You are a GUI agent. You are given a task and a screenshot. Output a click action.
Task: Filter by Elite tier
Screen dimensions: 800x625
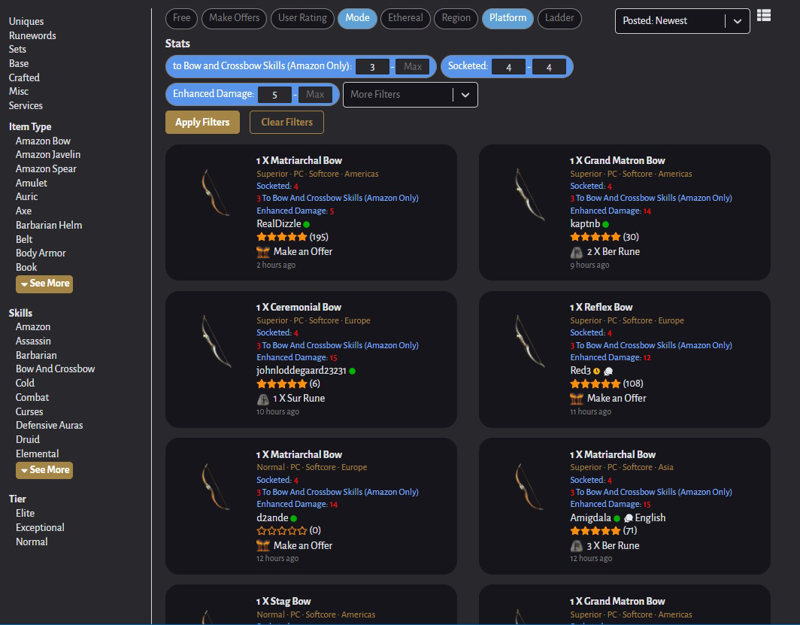click(25, 514)
